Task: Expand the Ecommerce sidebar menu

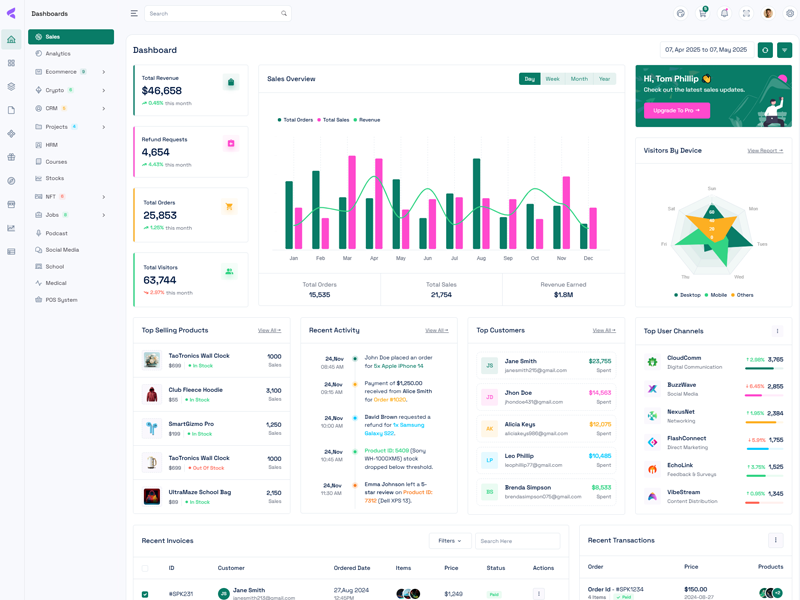Action: 103,72
